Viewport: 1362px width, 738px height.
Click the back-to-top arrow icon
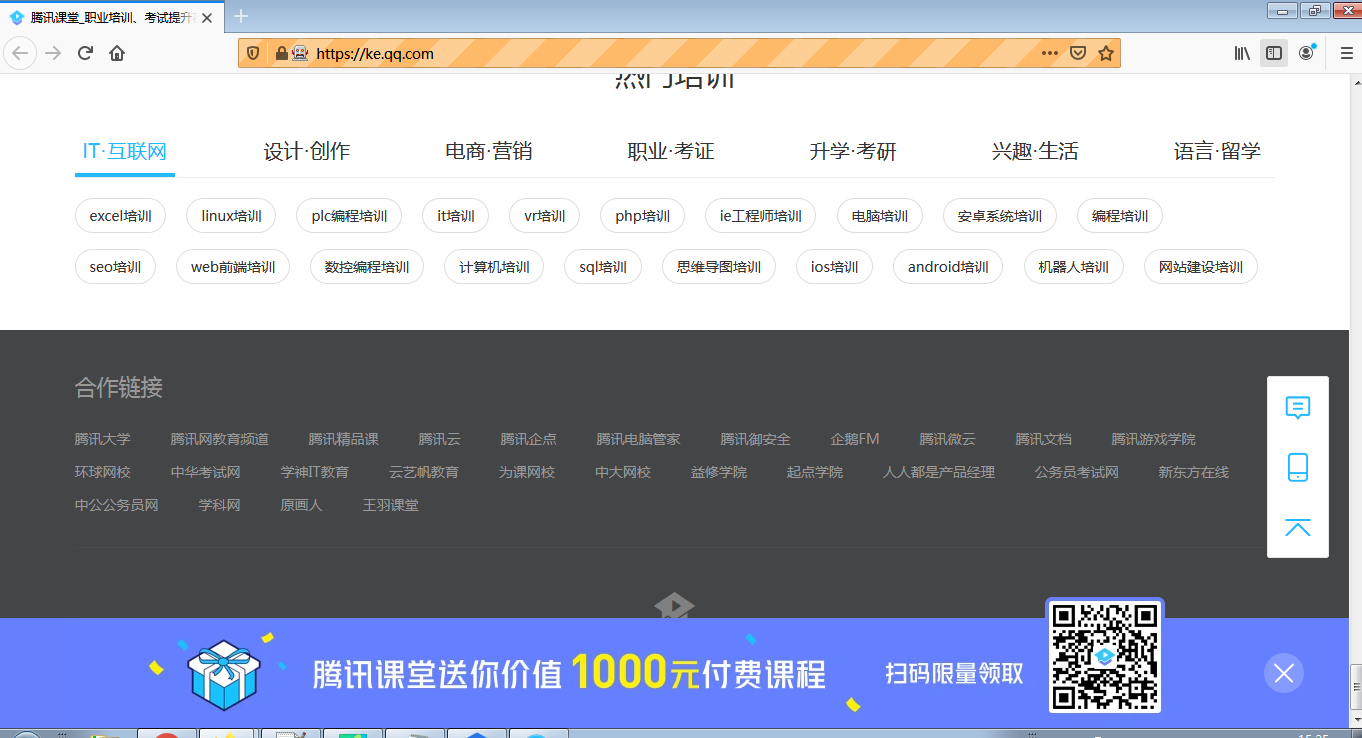[1297, 528]
